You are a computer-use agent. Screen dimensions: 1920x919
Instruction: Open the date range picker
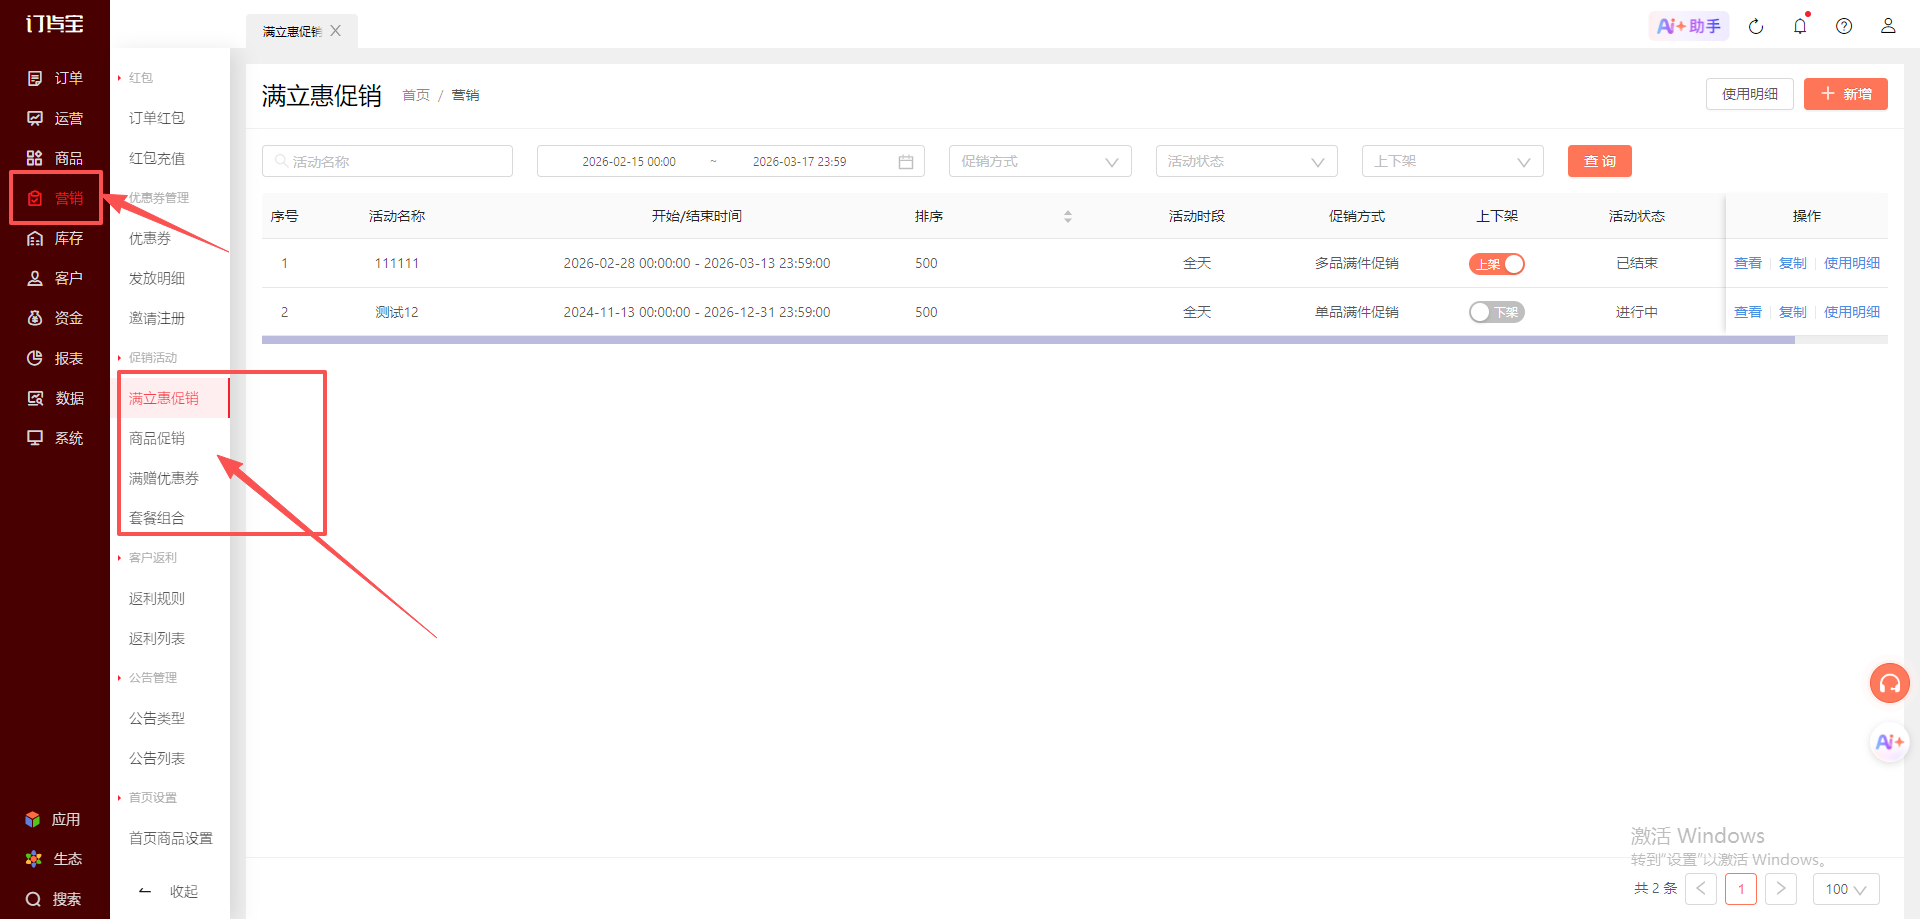point(730,161)
